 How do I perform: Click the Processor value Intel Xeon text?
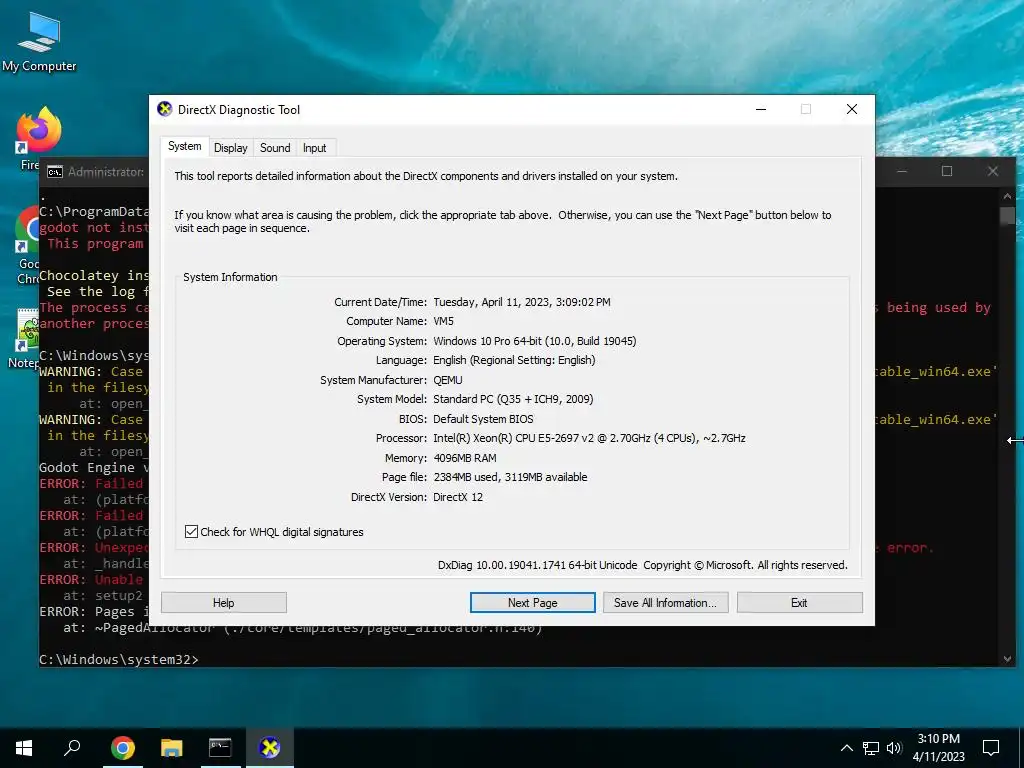click(589, 438)
